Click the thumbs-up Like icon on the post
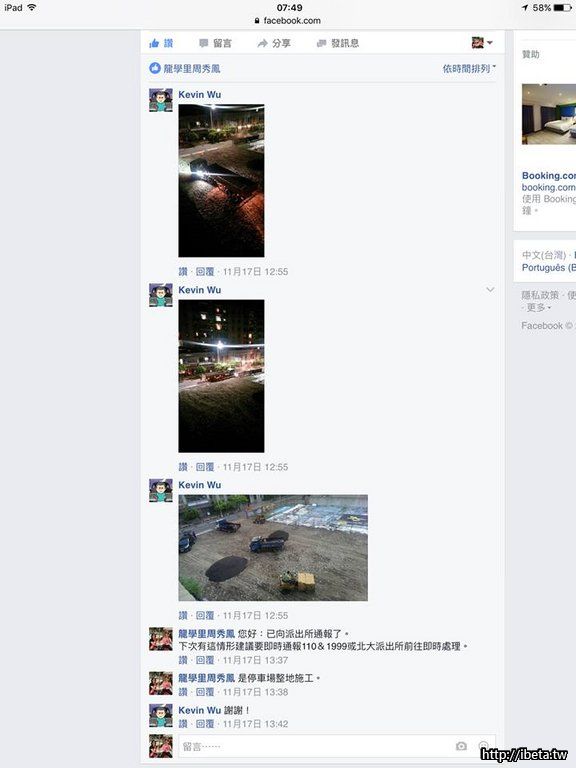This screenshot has height=768, width=576. click(154, 43)
